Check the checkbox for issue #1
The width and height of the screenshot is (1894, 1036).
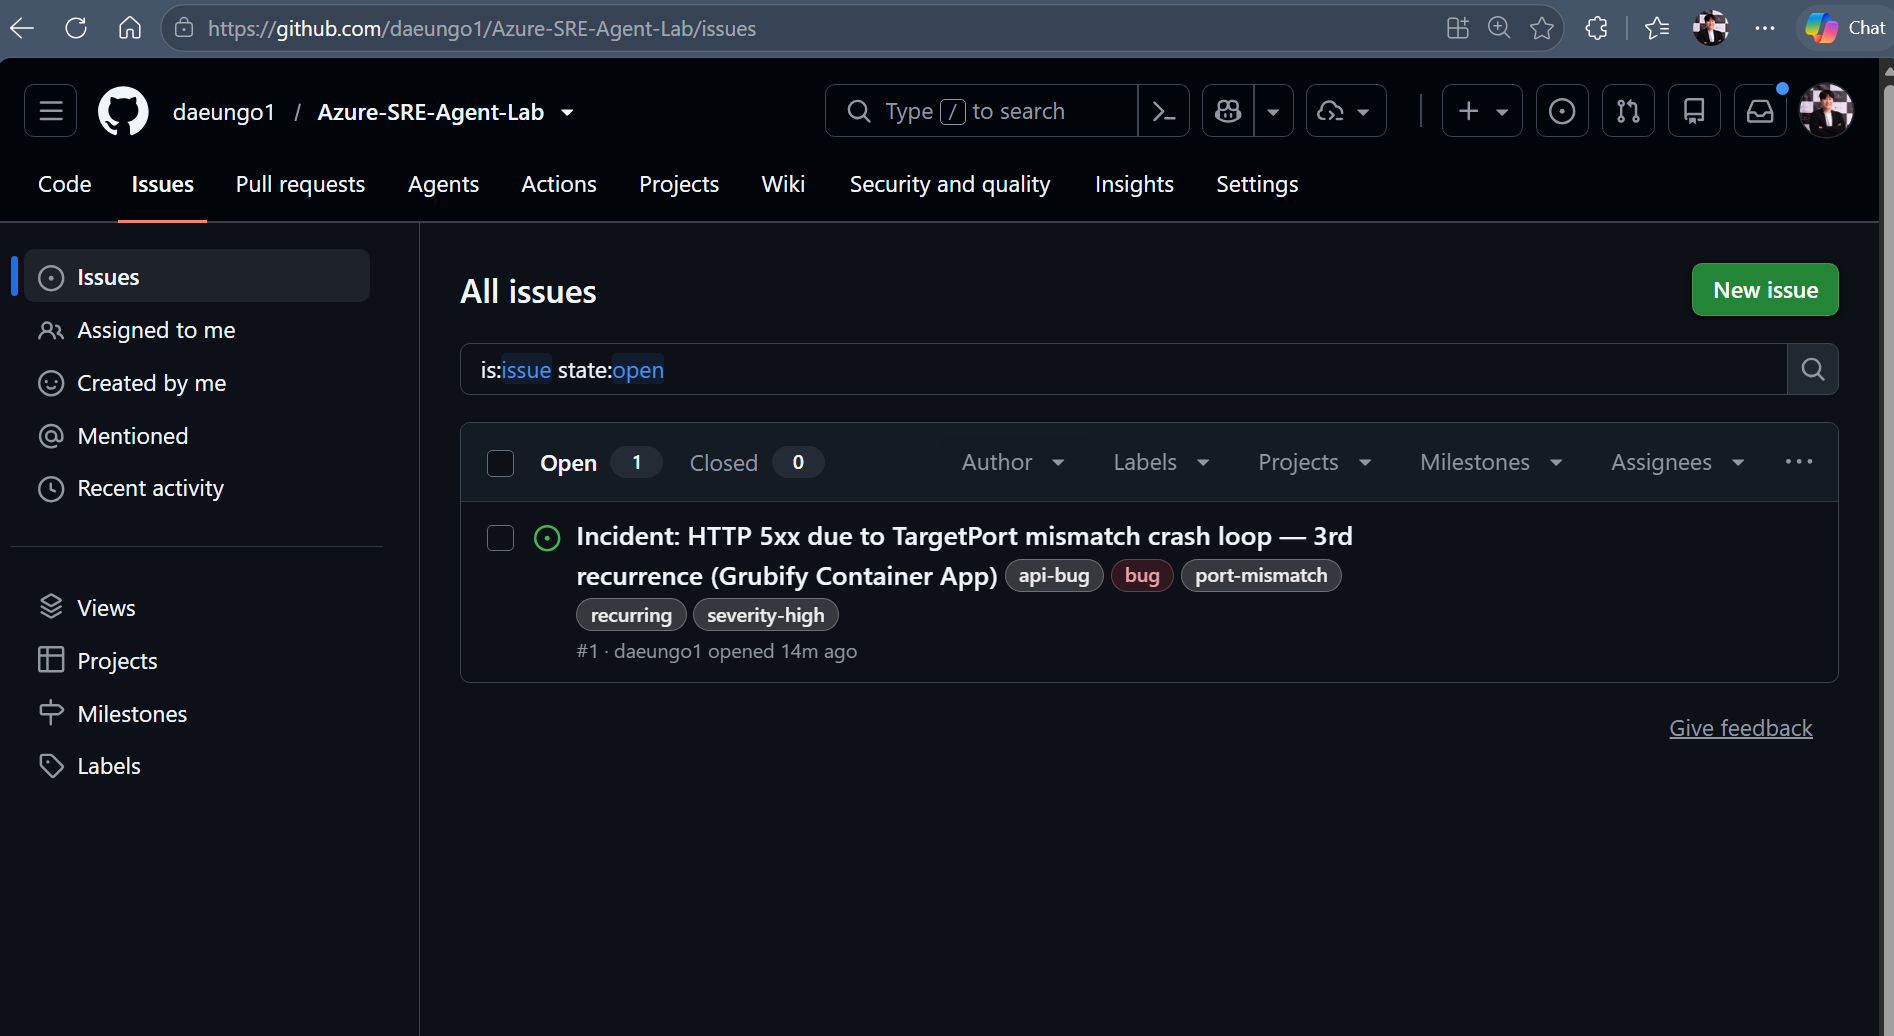[x=500, y=538]
